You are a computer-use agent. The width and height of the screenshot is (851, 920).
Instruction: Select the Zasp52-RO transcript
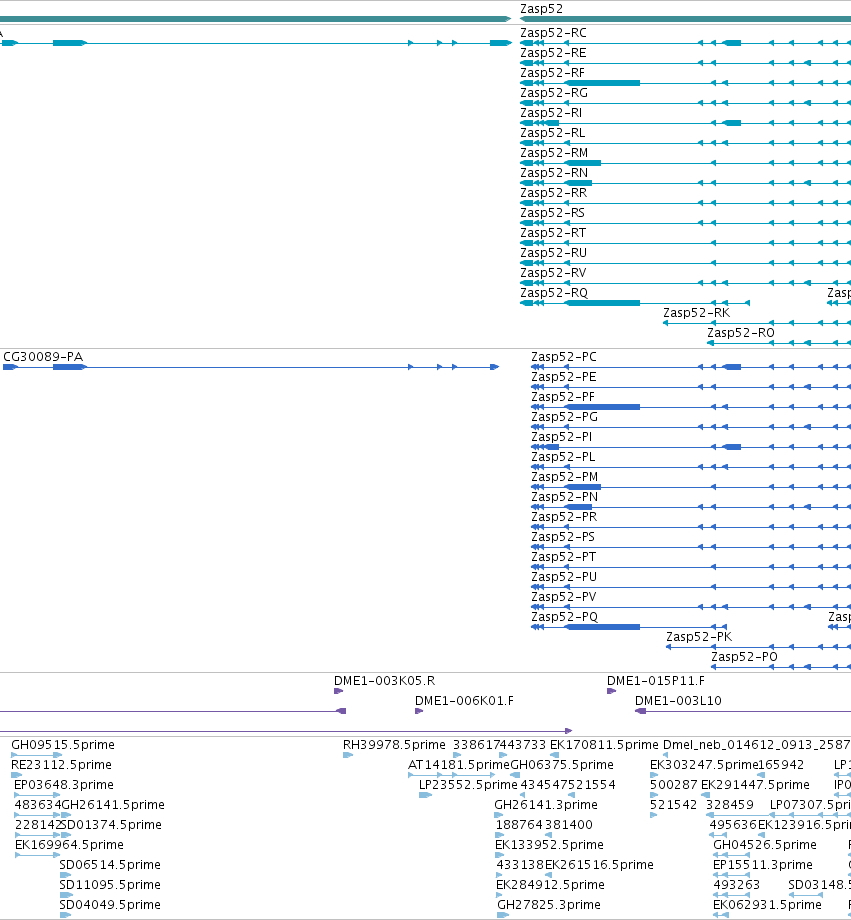pyautogui.click(x=741, y=332)
